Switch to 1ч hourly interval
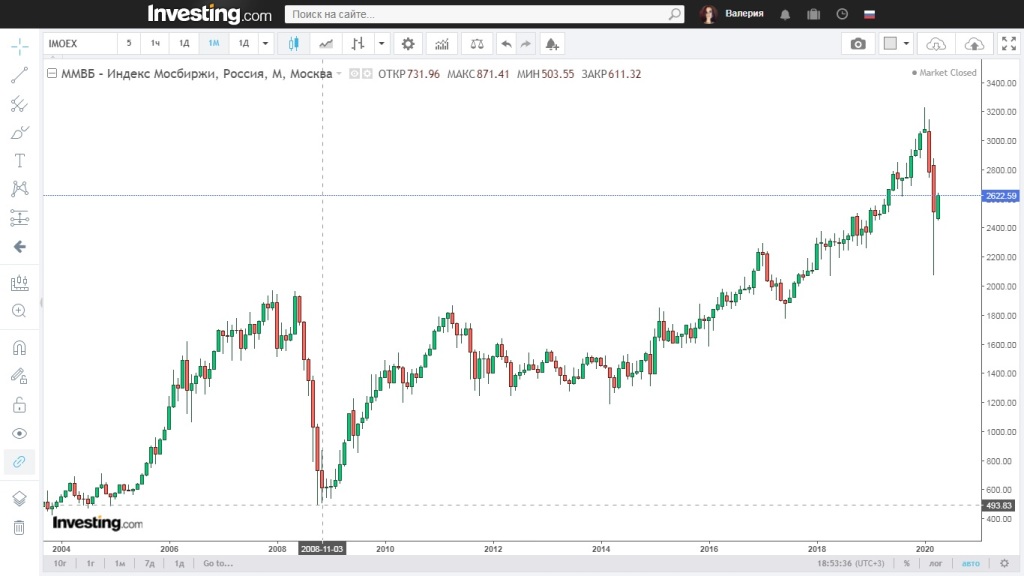Image resolution: width=1024 pixels, height=576 pixels. pyautogui.click(x=156, y=44)
